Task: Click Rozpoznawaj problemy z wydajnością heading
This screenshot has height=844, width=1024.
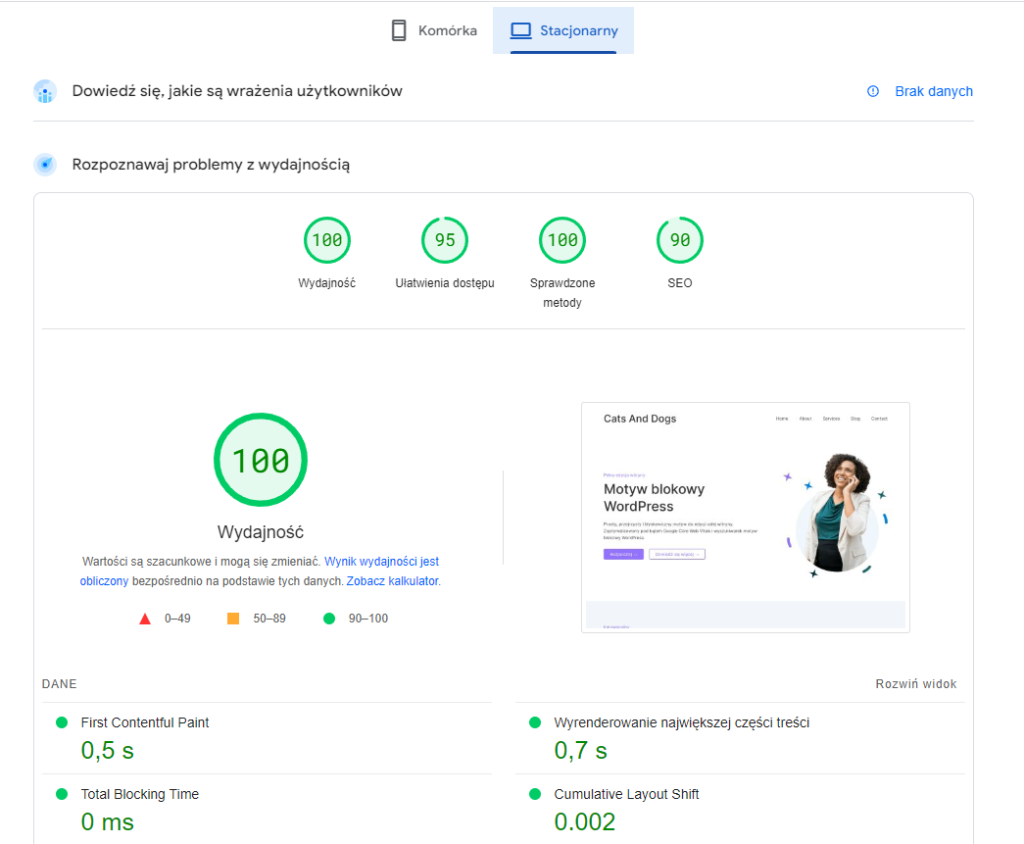Action: (x=211, y=165)
